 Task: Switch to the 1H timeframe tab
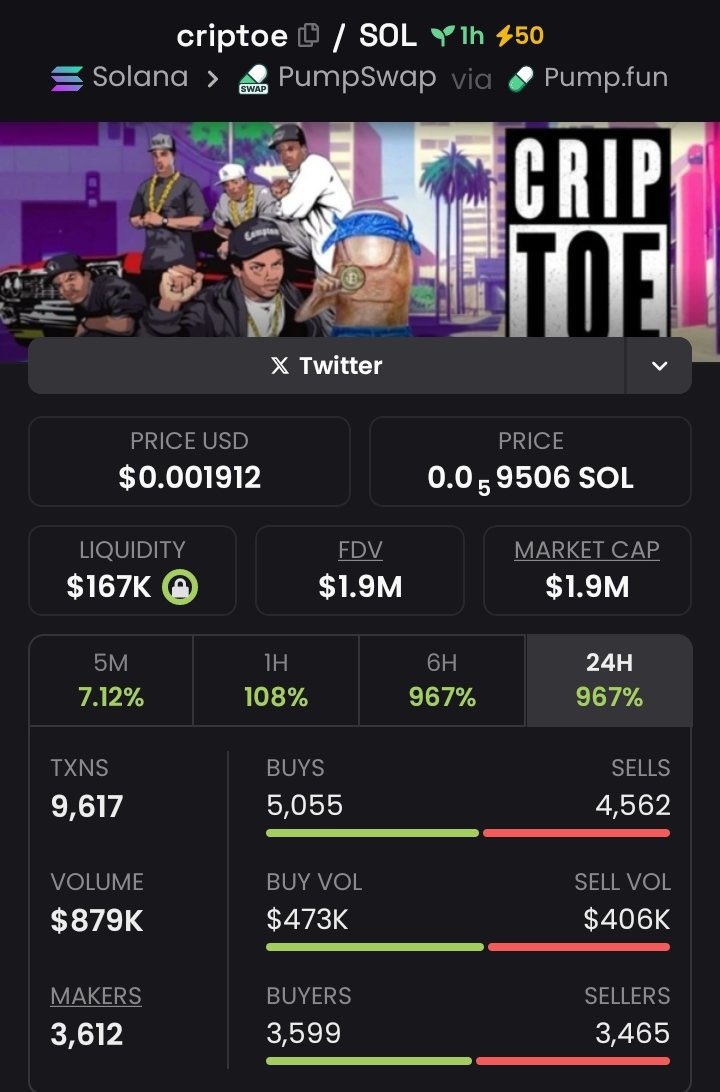pyautogui.click(x=276, y=680)
